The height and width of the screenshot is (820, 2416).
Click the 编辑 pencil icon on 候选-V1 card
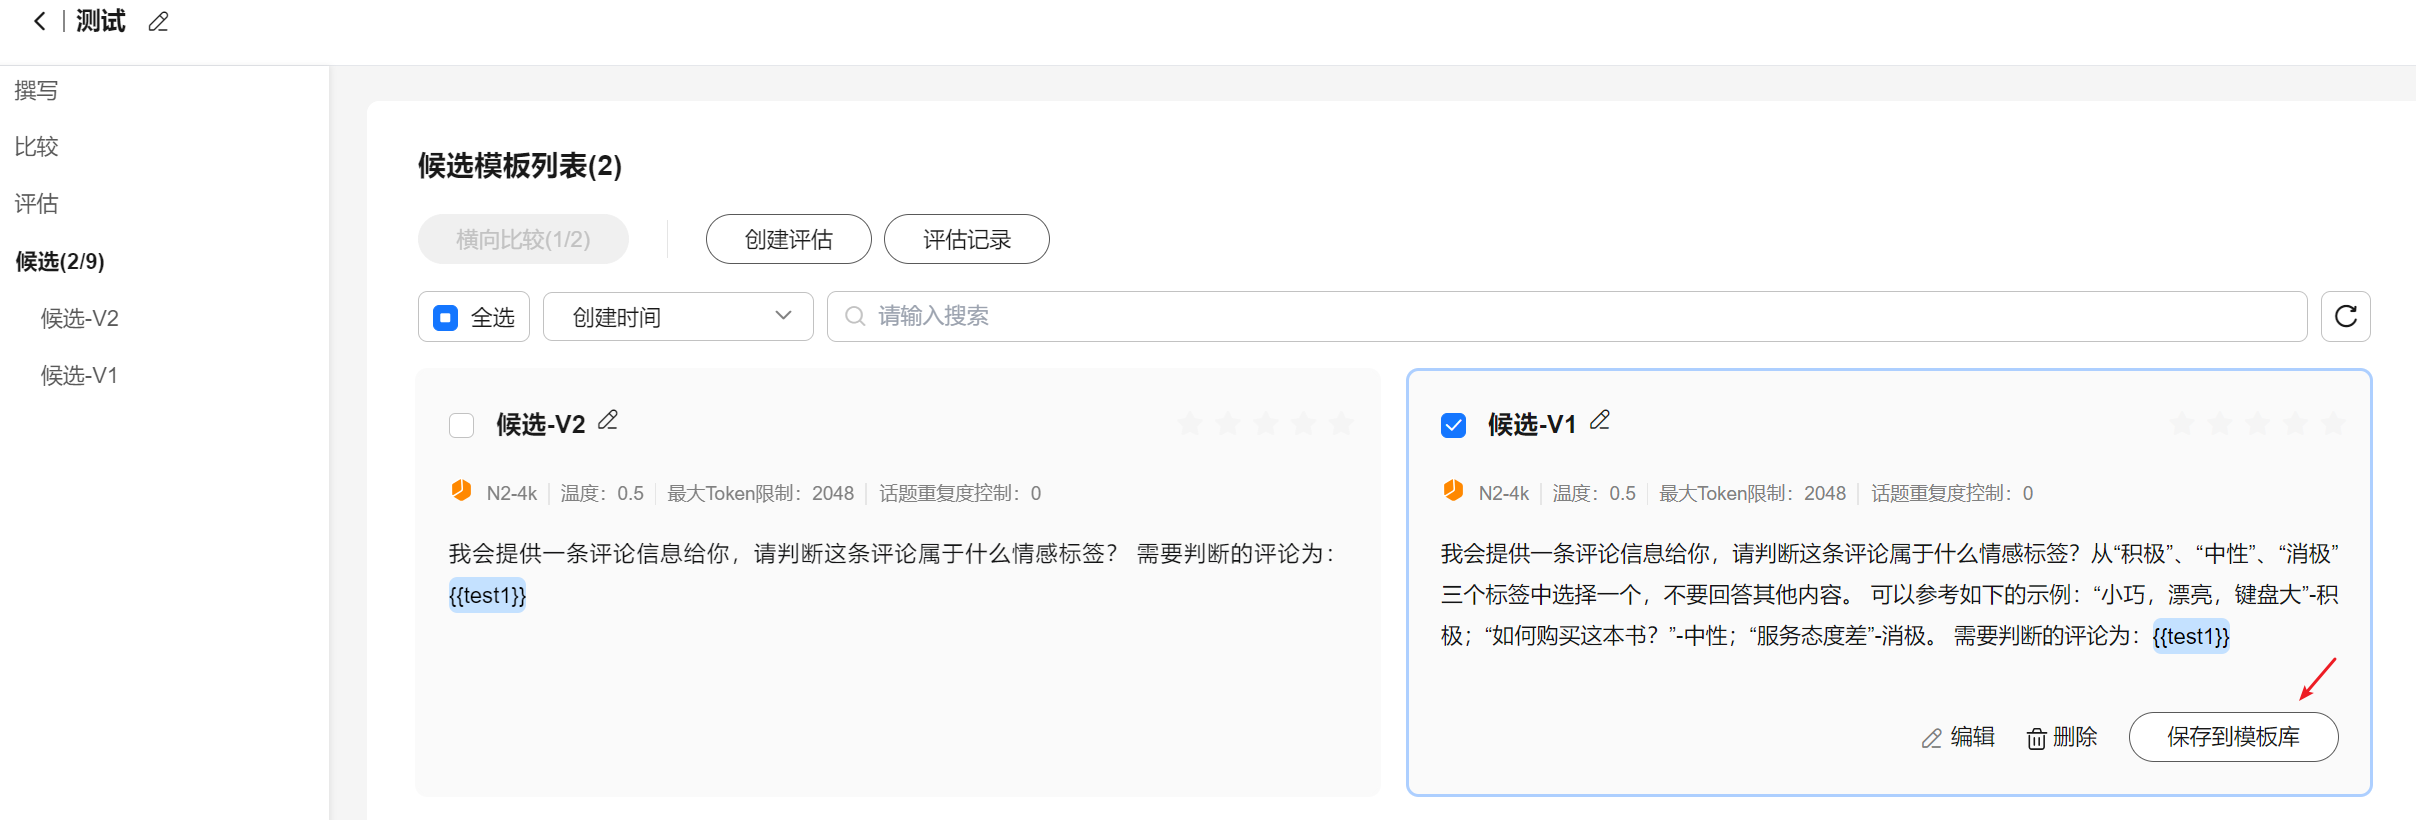(1932, 738)
